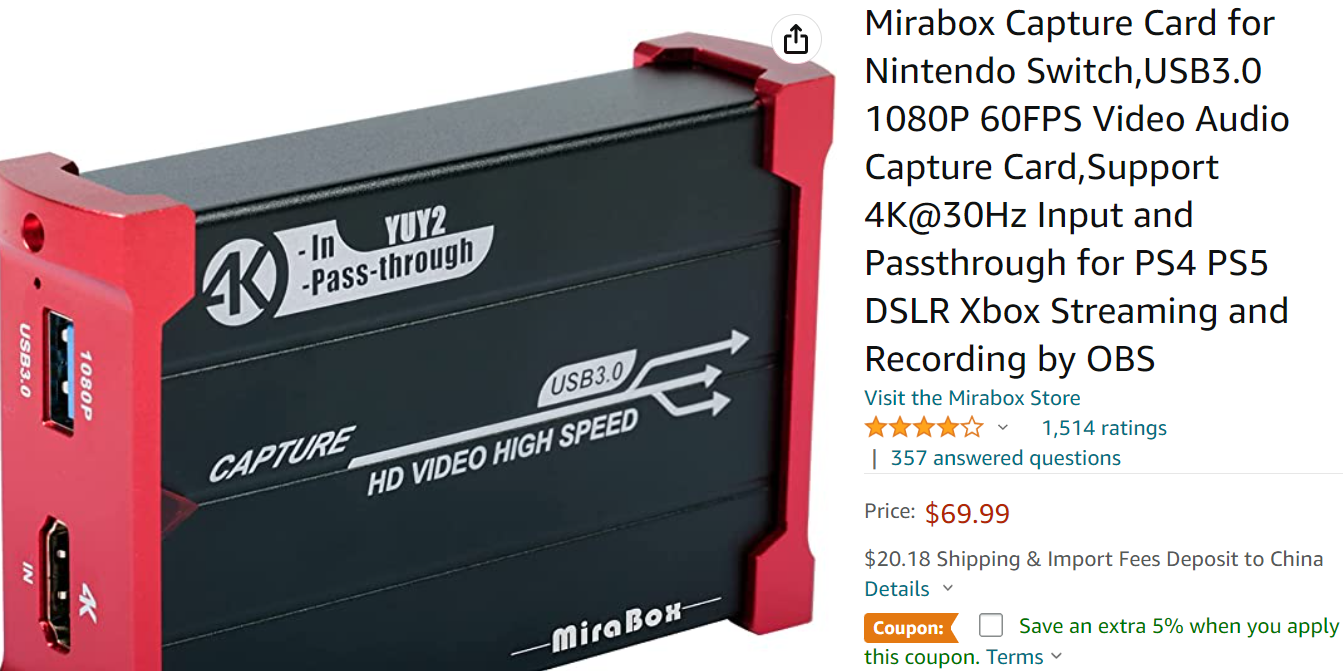Click the share icon above the product image

click(x=795, y=40)
